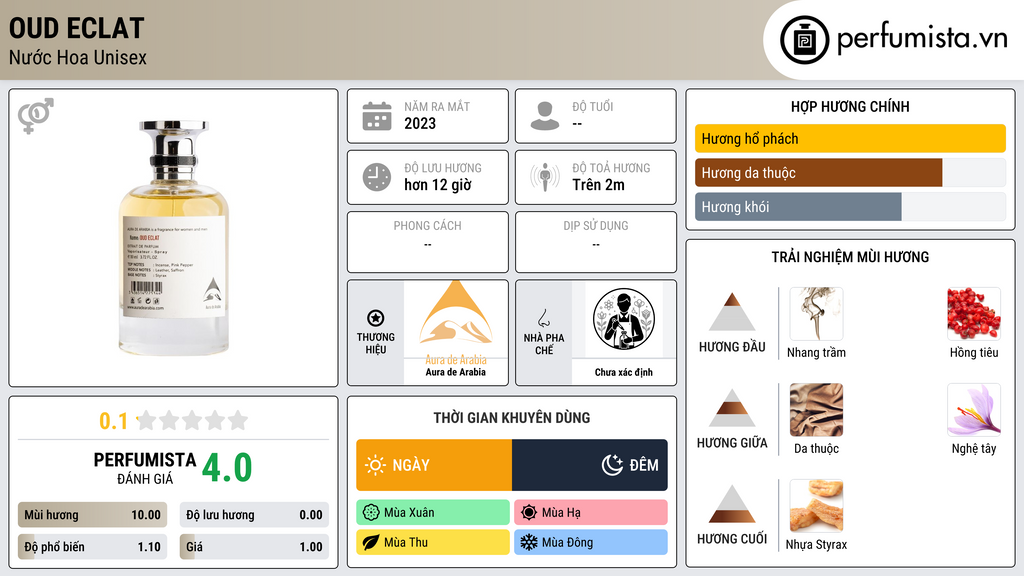This screenshot has height=576, width=1024.
Task: Open the perfumista.vn site name text
Action: [x=922, y=39]
